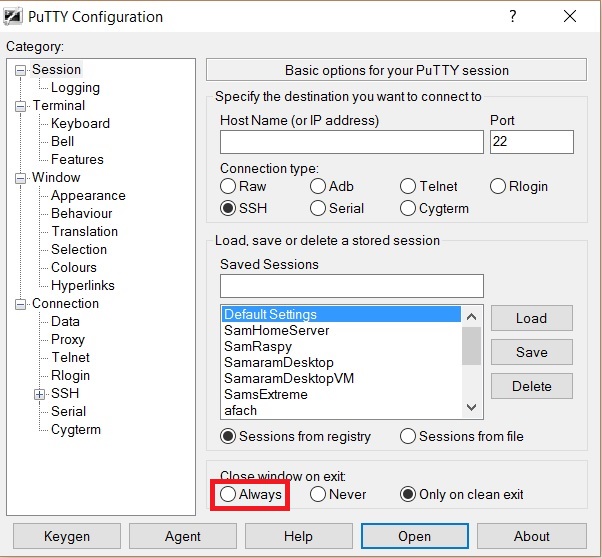This screenshot has width=602, height=558.
Task: Open the Connection category in the tree
Action: pyautogui.click(x=65, y=303)
